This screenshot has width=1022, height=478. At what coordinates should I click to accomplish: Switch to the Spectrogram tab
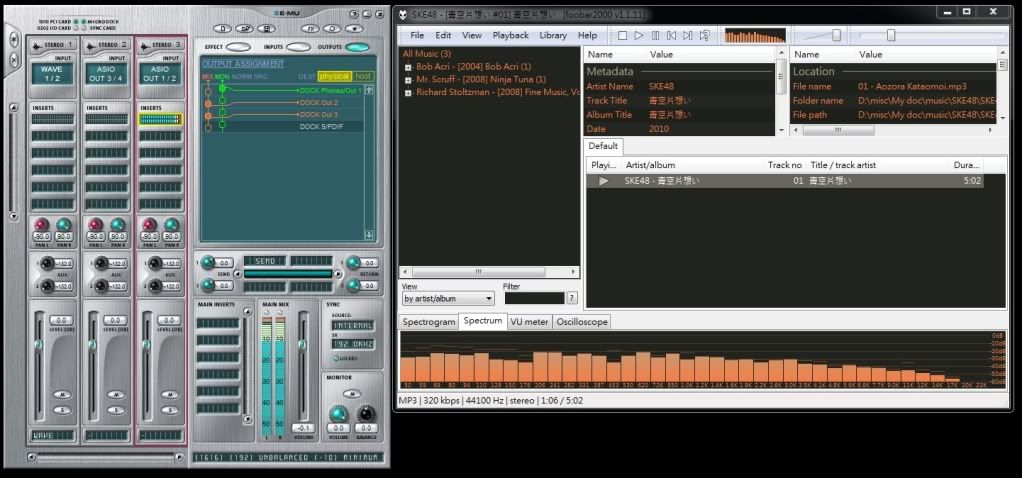pos(428,322)
